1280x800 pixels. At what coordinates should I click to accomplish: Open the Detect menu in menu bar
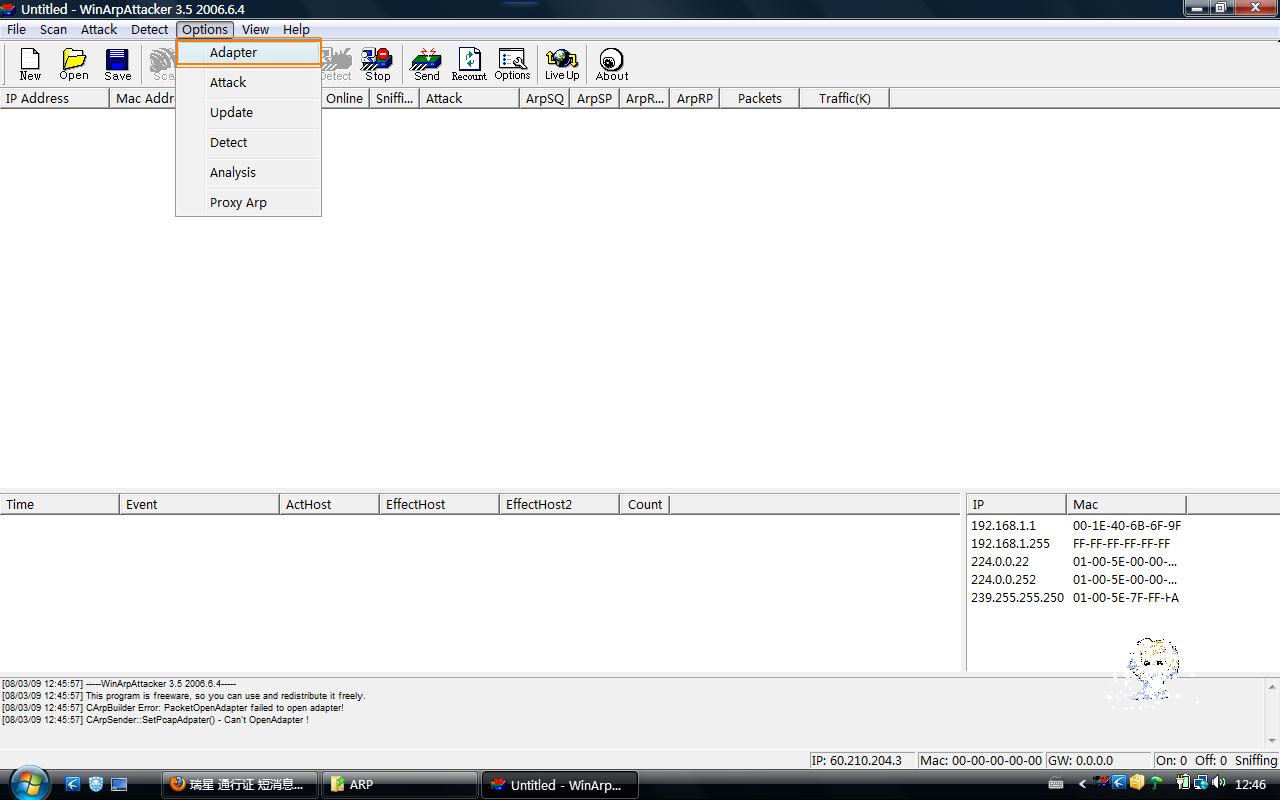click(x=149, y=29)
